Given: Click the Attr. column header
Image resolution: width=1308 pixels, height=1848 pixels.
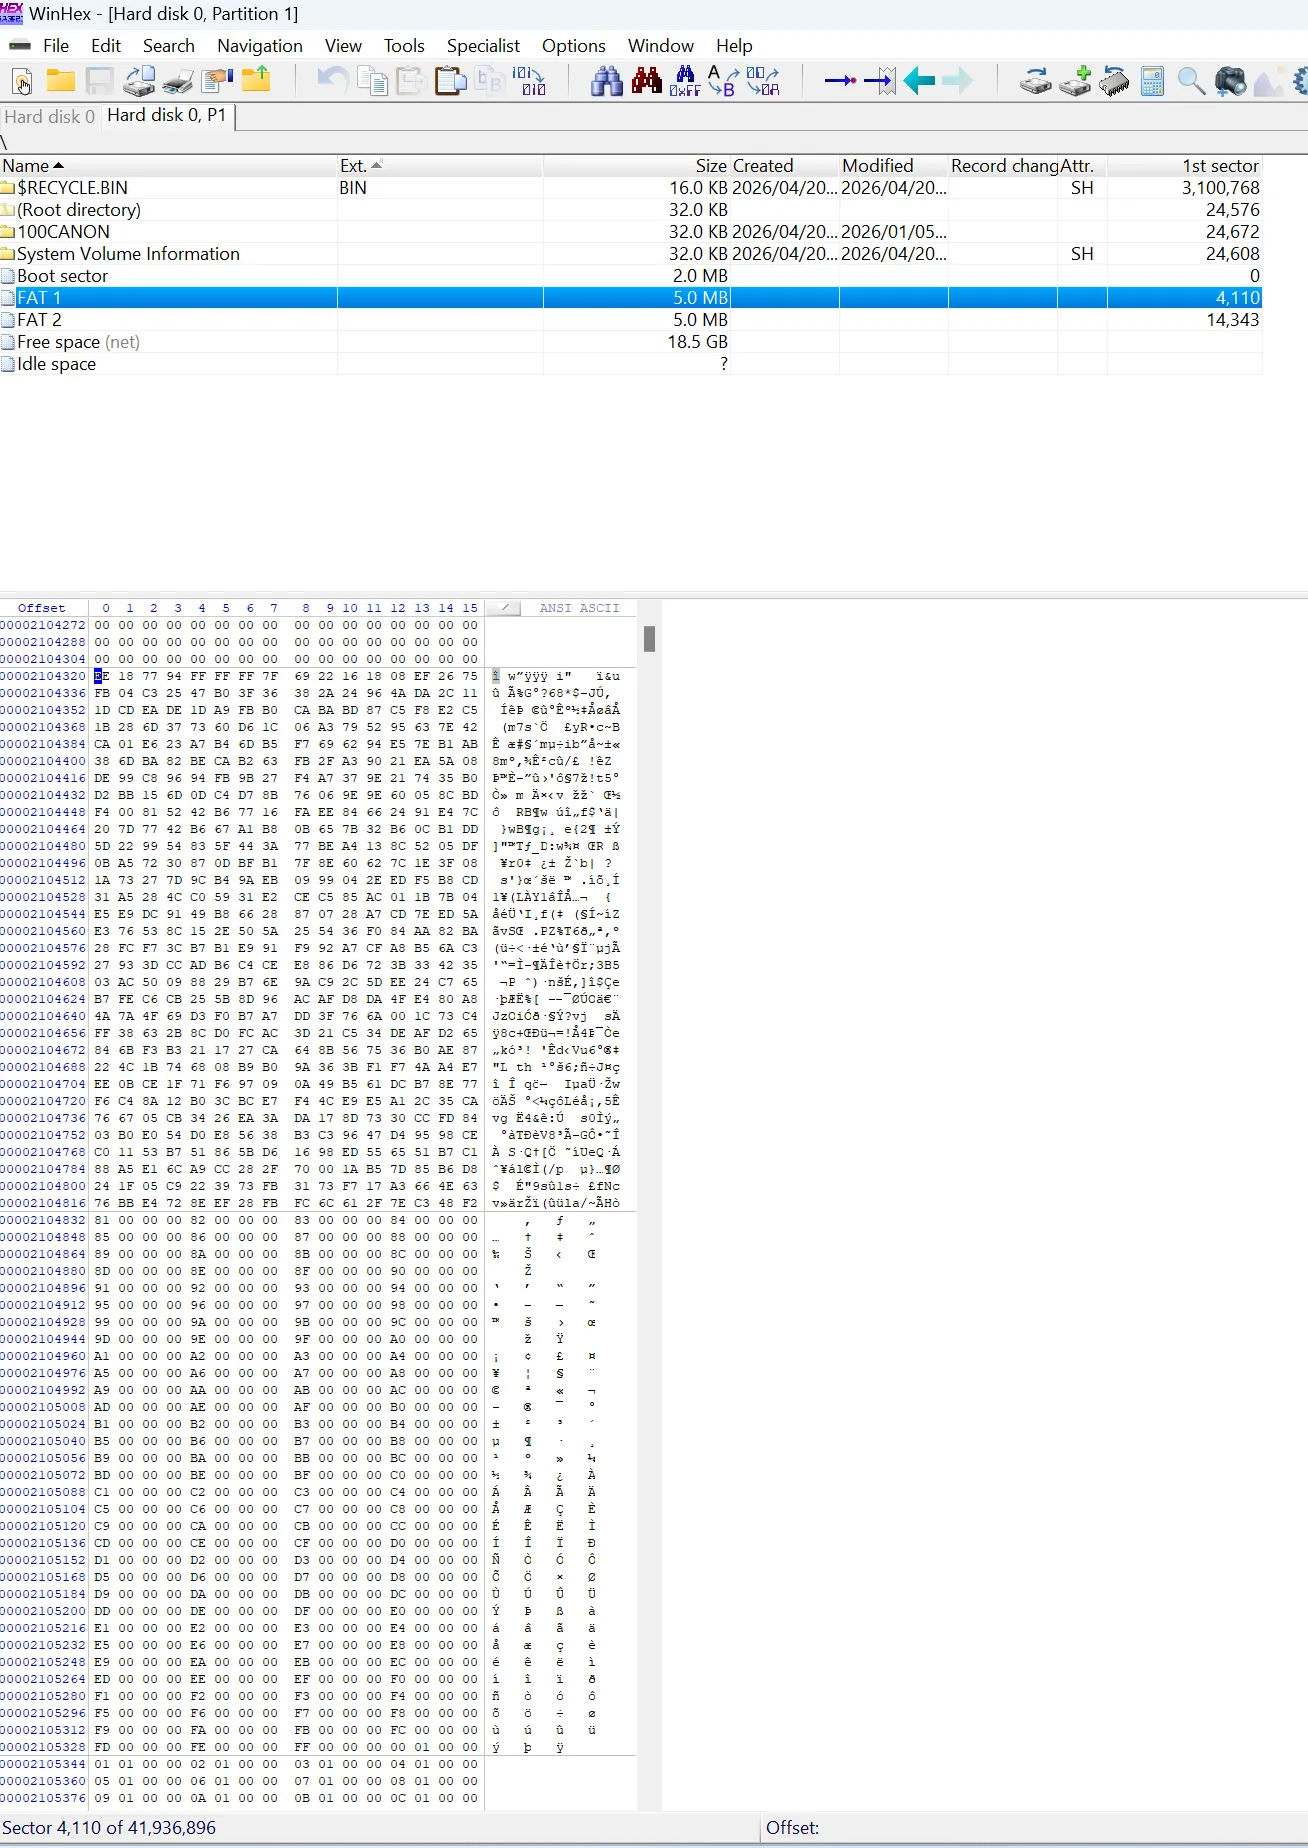Looking at the screenshot, I should point(1081,166).
